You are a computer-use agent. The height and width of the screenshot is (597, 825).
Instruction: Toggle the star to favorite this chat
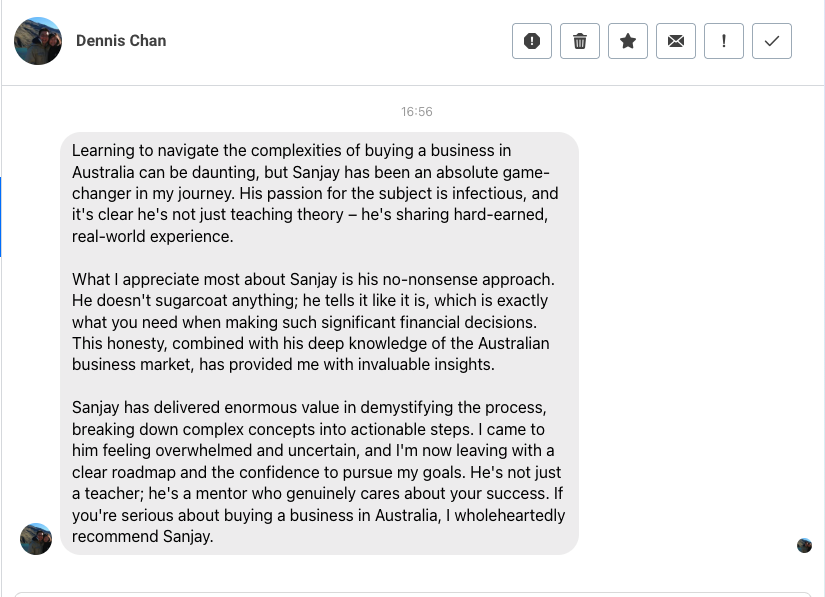click(627, 41)
